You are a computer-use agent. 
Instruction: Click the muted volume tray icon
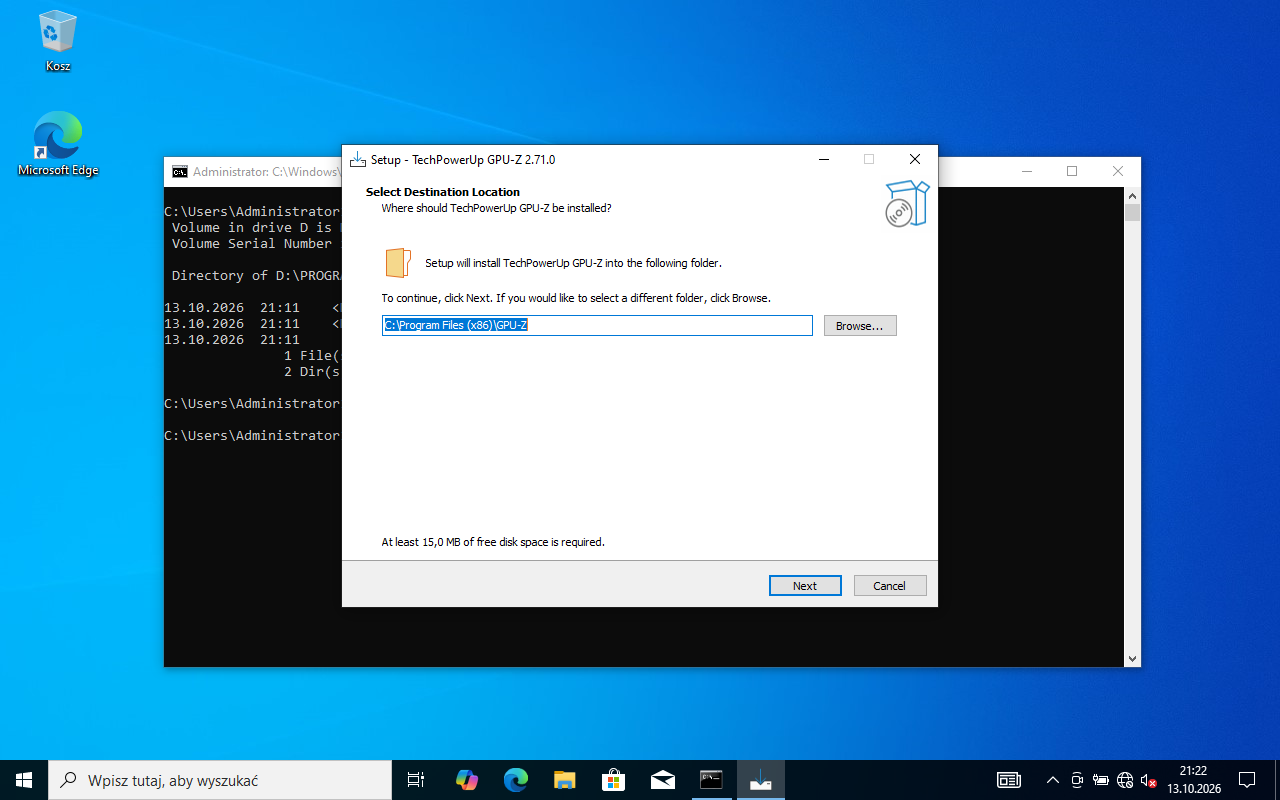point(1148,780)
